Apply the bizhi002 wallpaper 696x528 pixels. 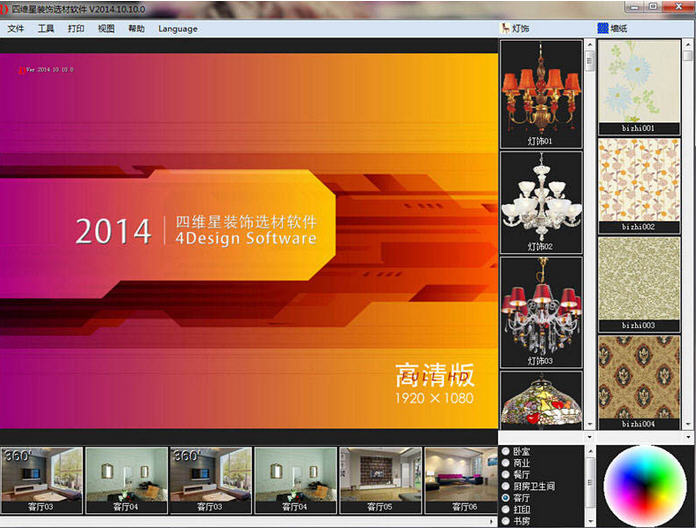[x=639, y=186]
